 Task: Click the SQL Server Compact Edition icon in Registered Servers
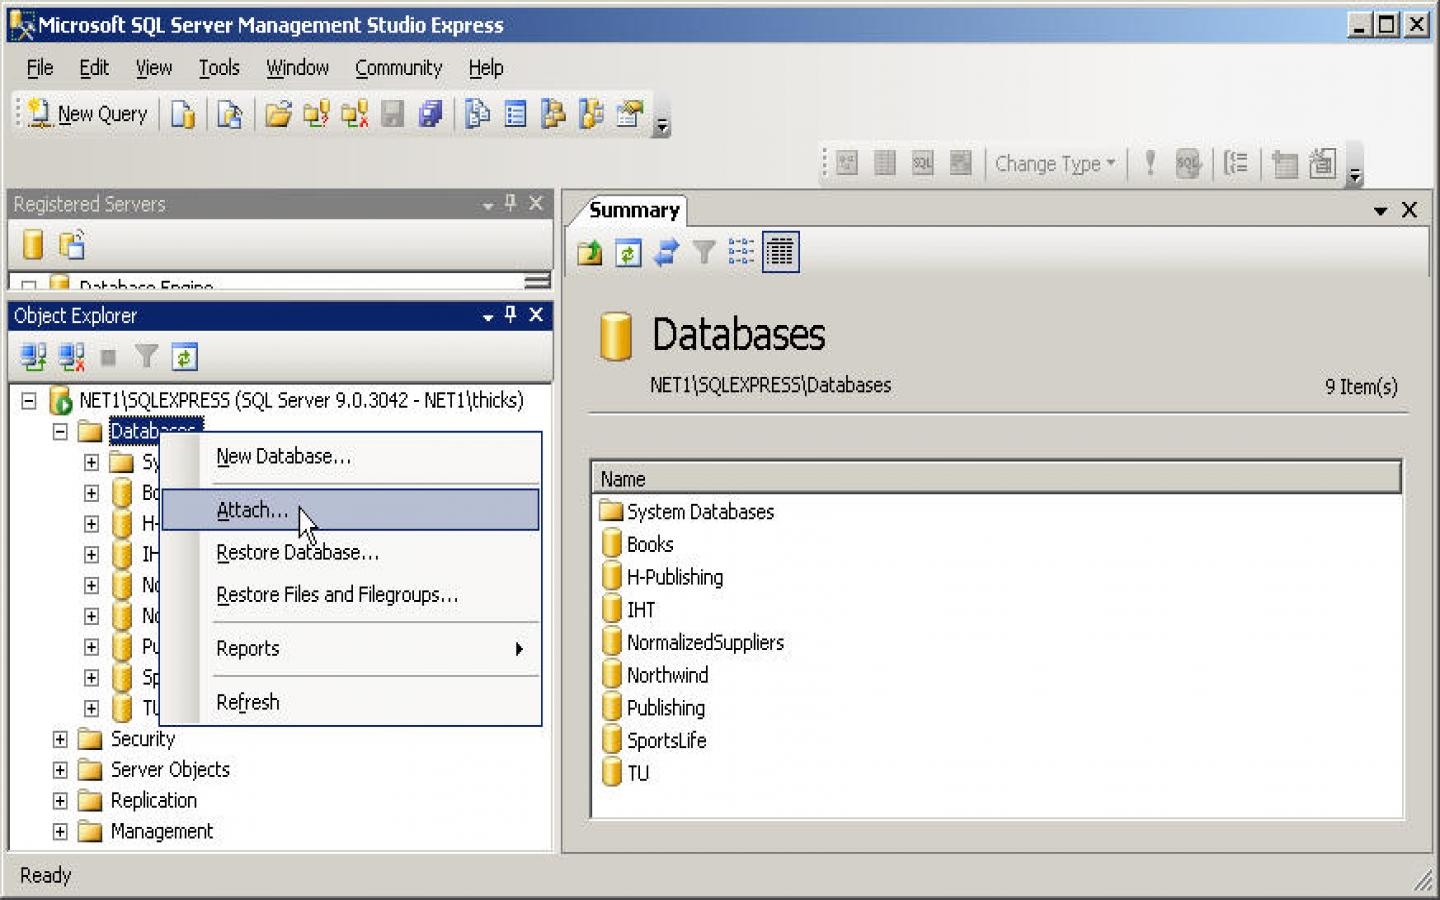pyautogui.click(x=72, y=244)
